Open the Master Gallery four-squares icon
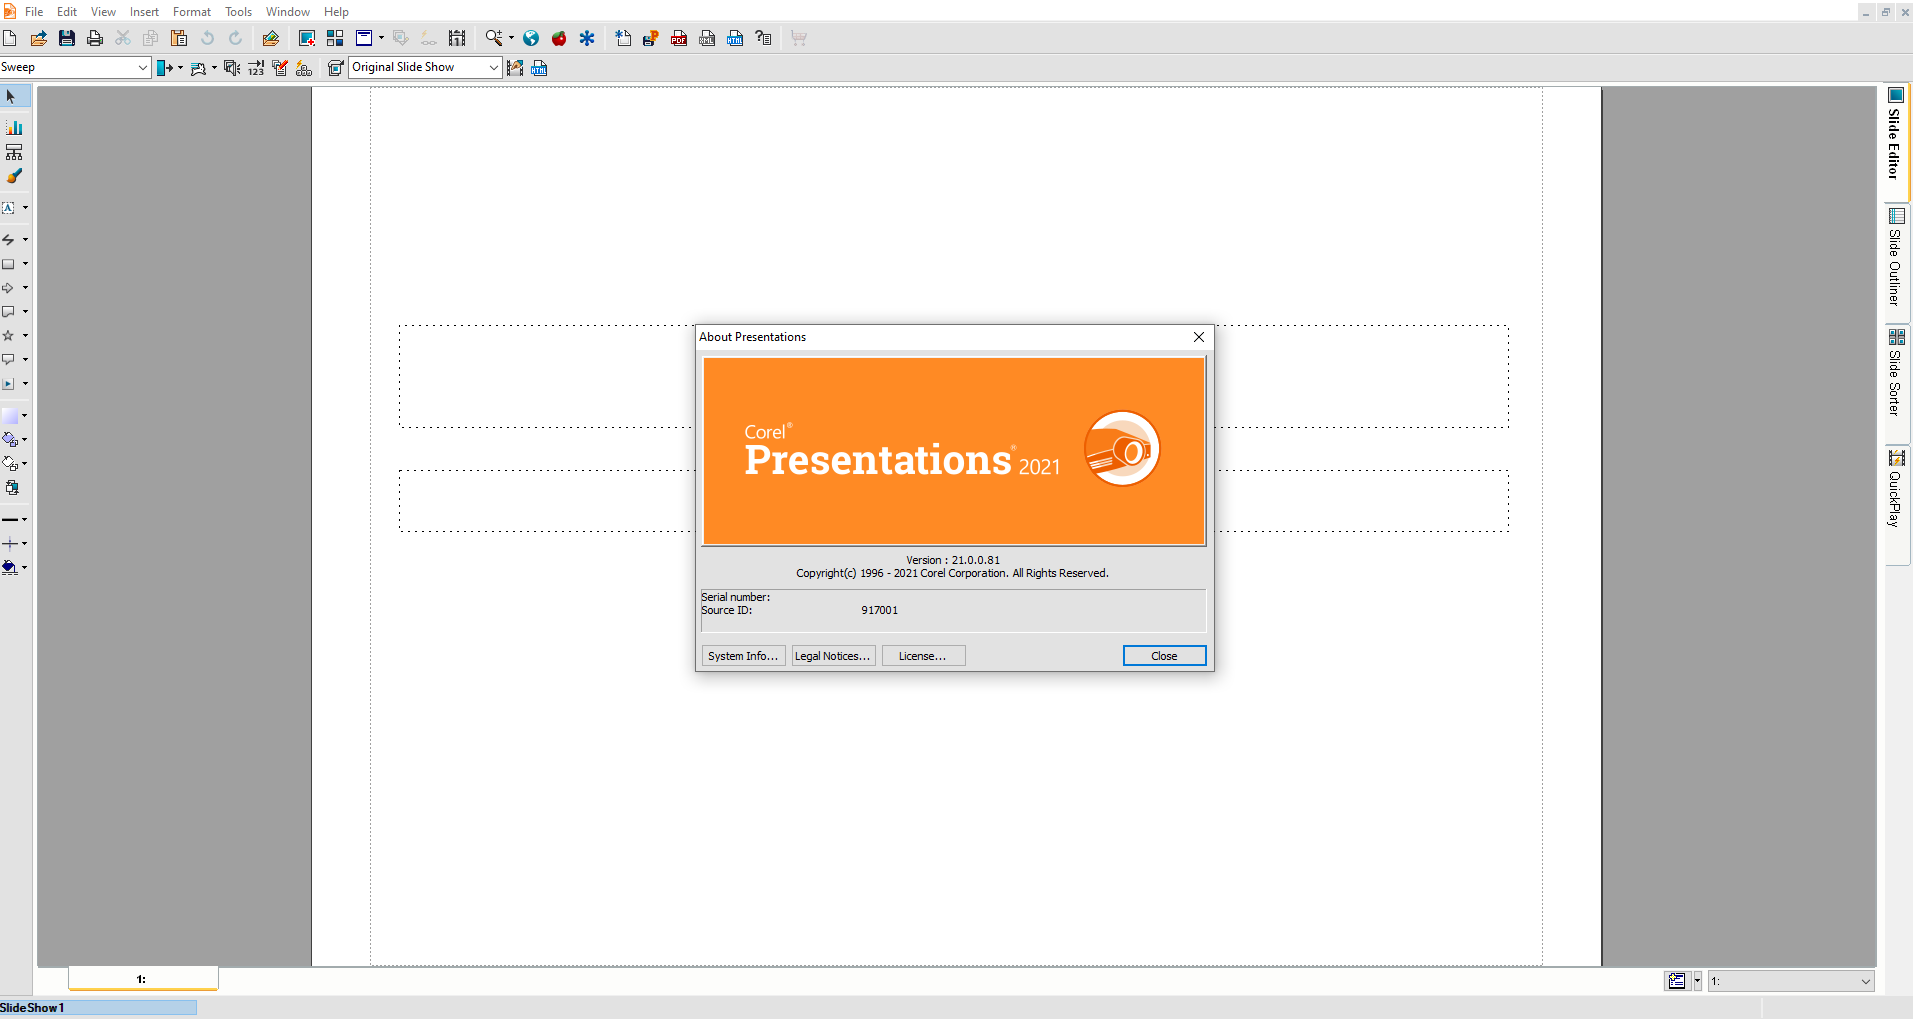The width and height of the screenshot is (1913, 1019). pyautogui.click(x=335, y=38)
